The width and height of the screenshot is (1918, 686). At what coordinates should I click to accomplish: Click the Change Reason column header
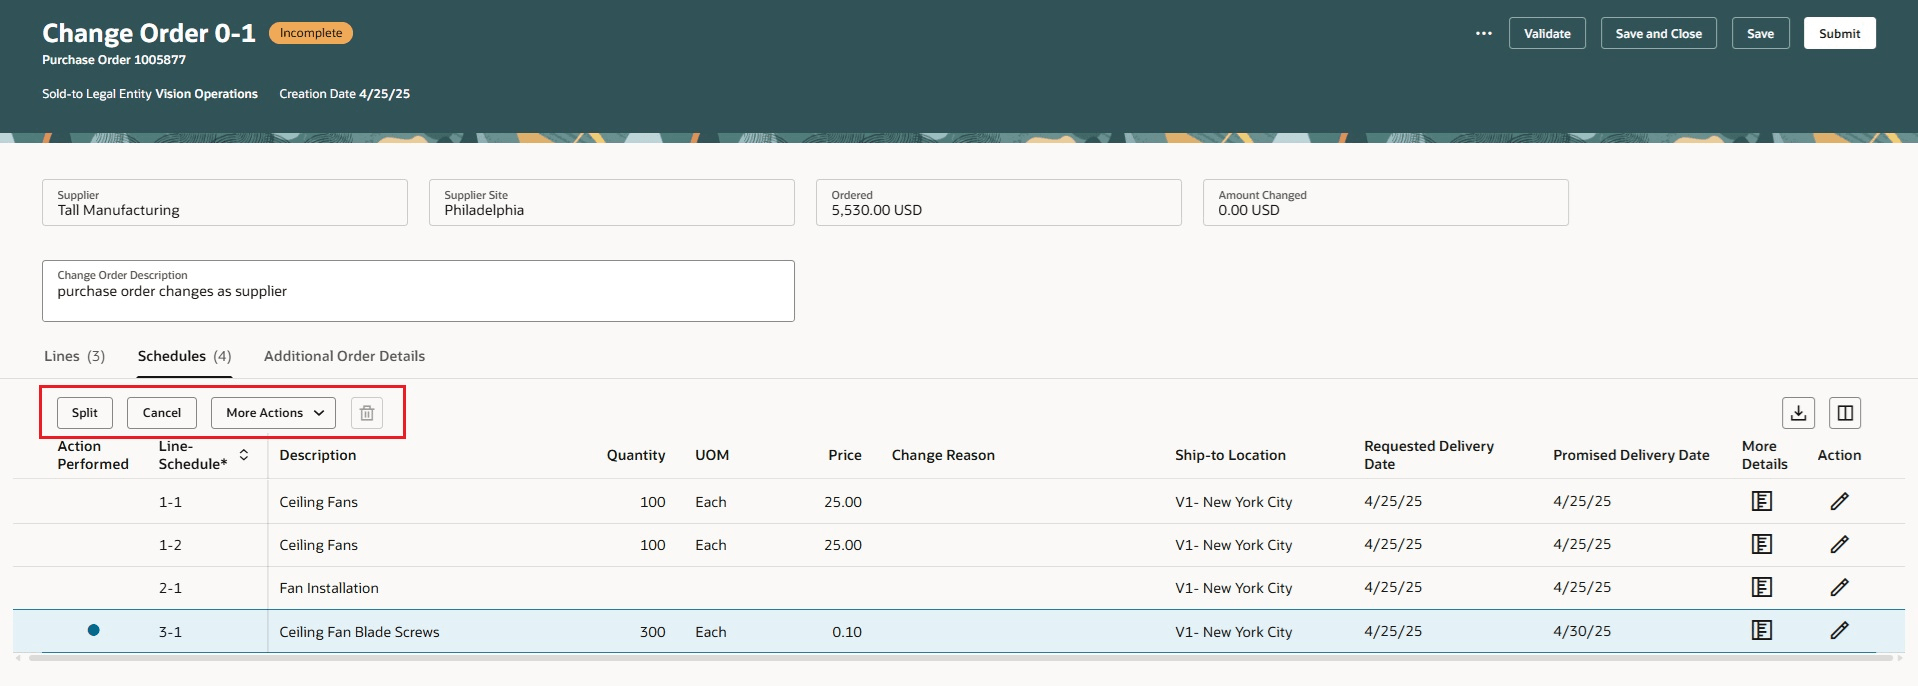click(x=943, y=455)
